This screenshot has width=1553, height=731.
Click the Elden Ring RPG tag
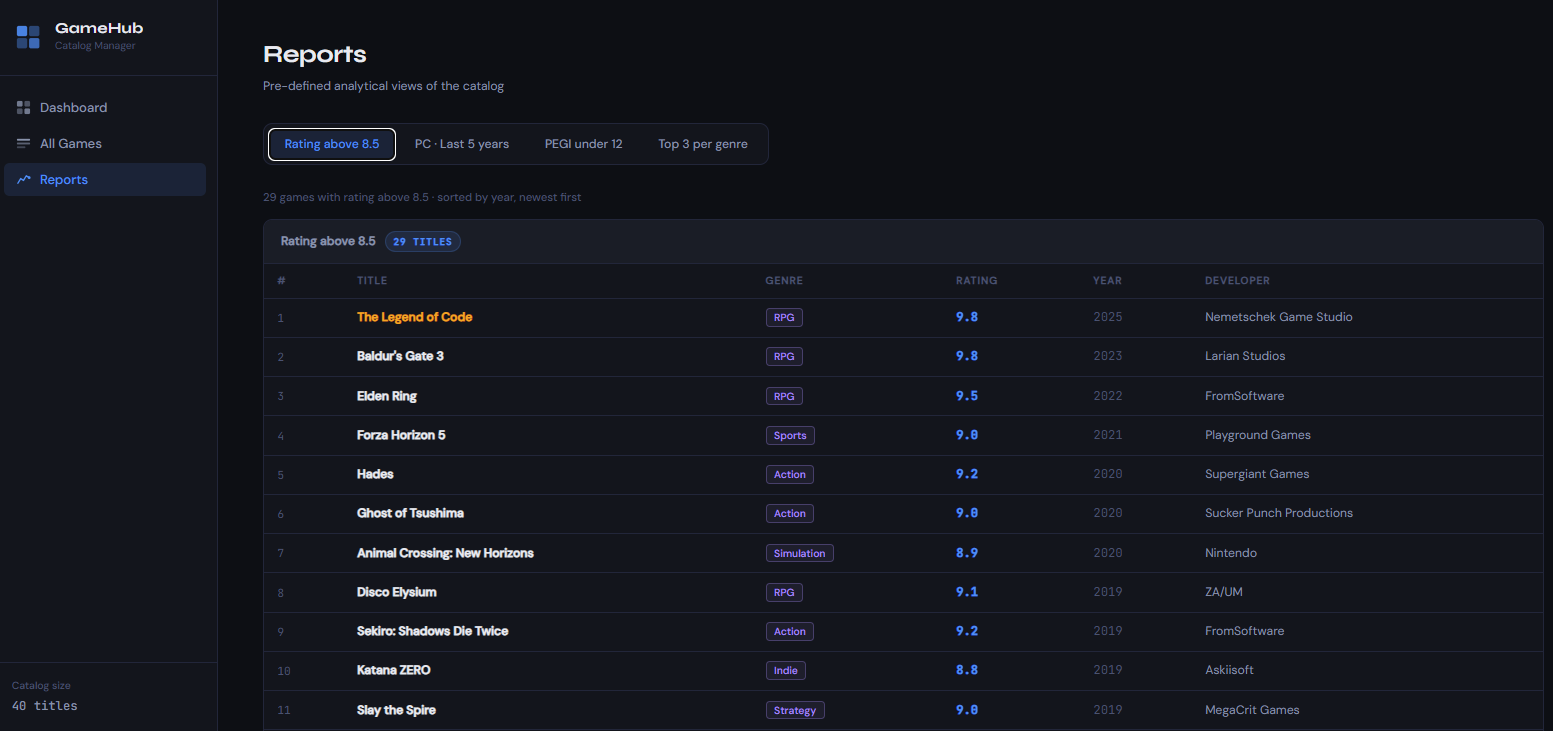point(784,396)
